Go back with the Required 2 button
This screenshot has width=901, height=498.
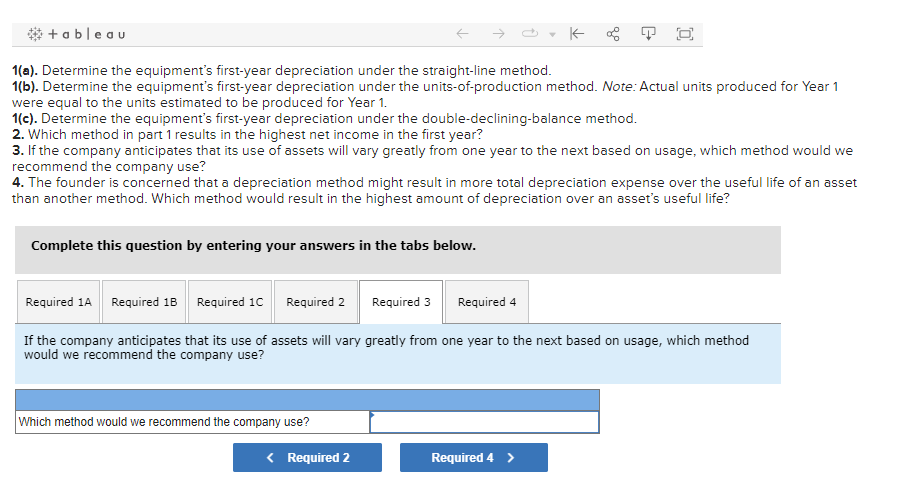[x=307, y=457]
